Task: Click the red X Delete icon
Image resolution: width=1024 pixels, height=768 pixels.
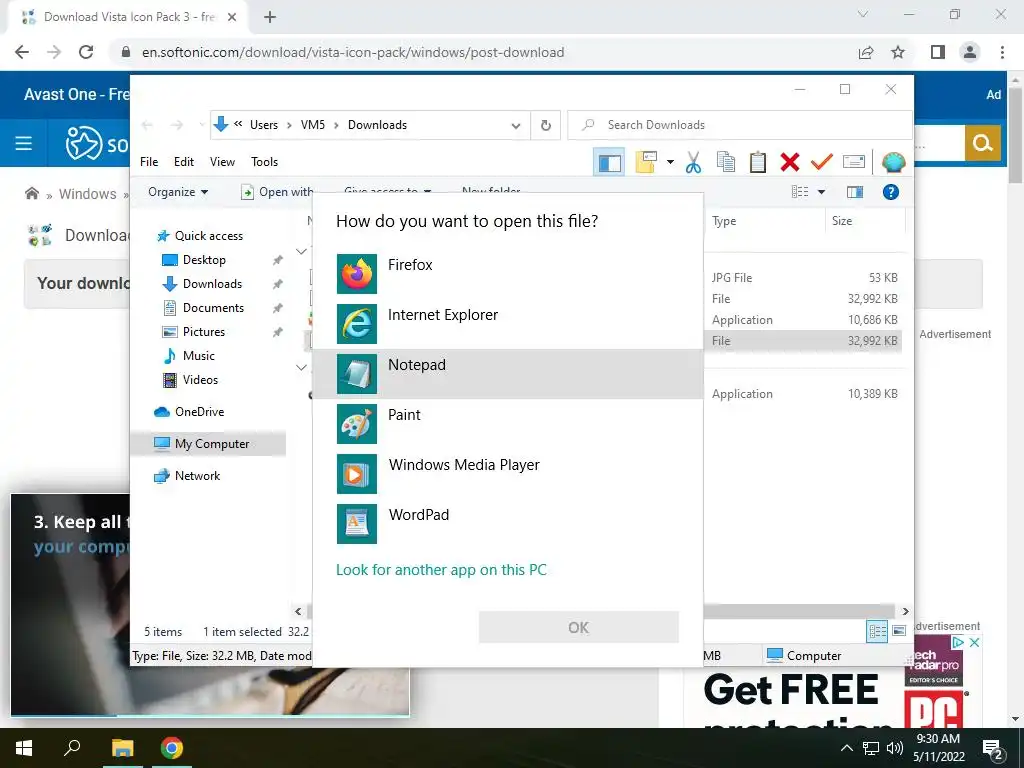Action: (790, 162)
